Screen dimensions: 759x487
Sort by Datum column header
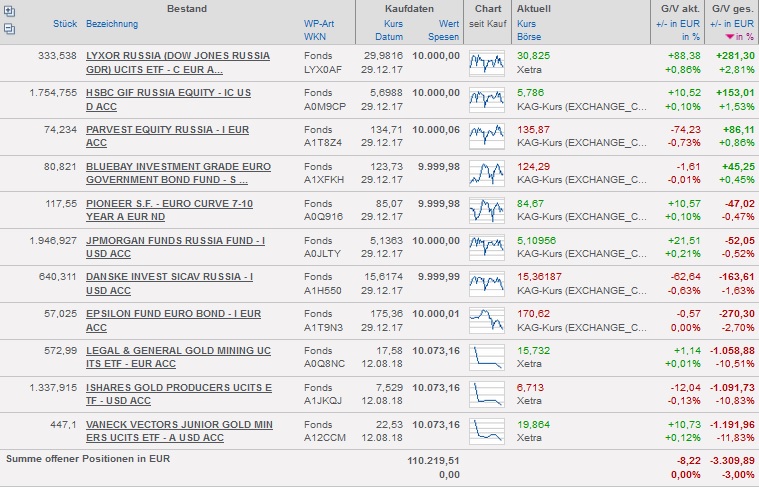[x=389, y=37]
